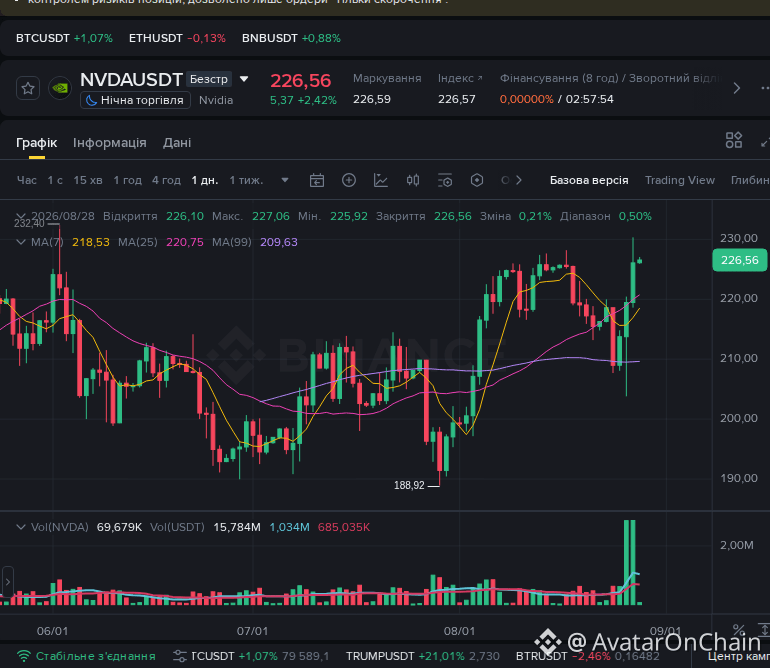Open the chart display settings icon
The image size is (770, 668).
tap(445, 180)
